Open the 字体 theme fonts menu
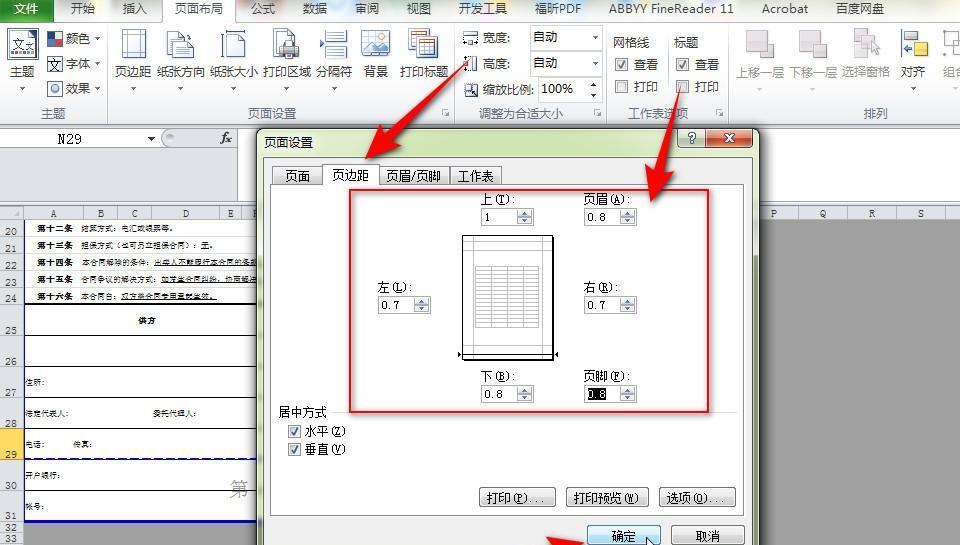960x545 pixels. coord(74,64)
